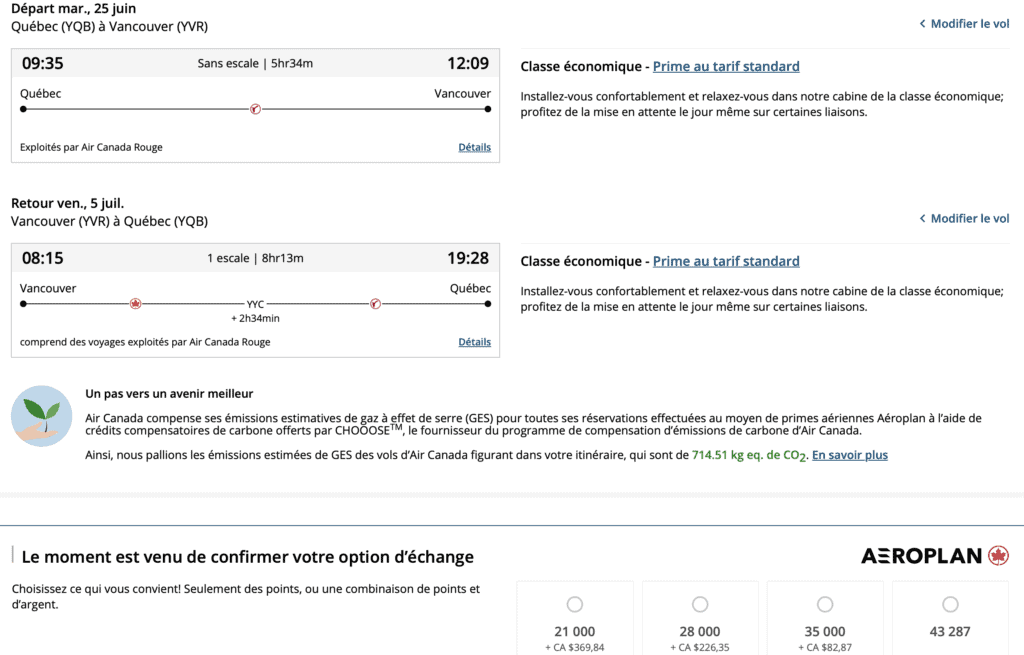Select the 28 000 points plus CA $226,35 option
This screenshot has height=655, width=1024.
(x=700, y=604)
